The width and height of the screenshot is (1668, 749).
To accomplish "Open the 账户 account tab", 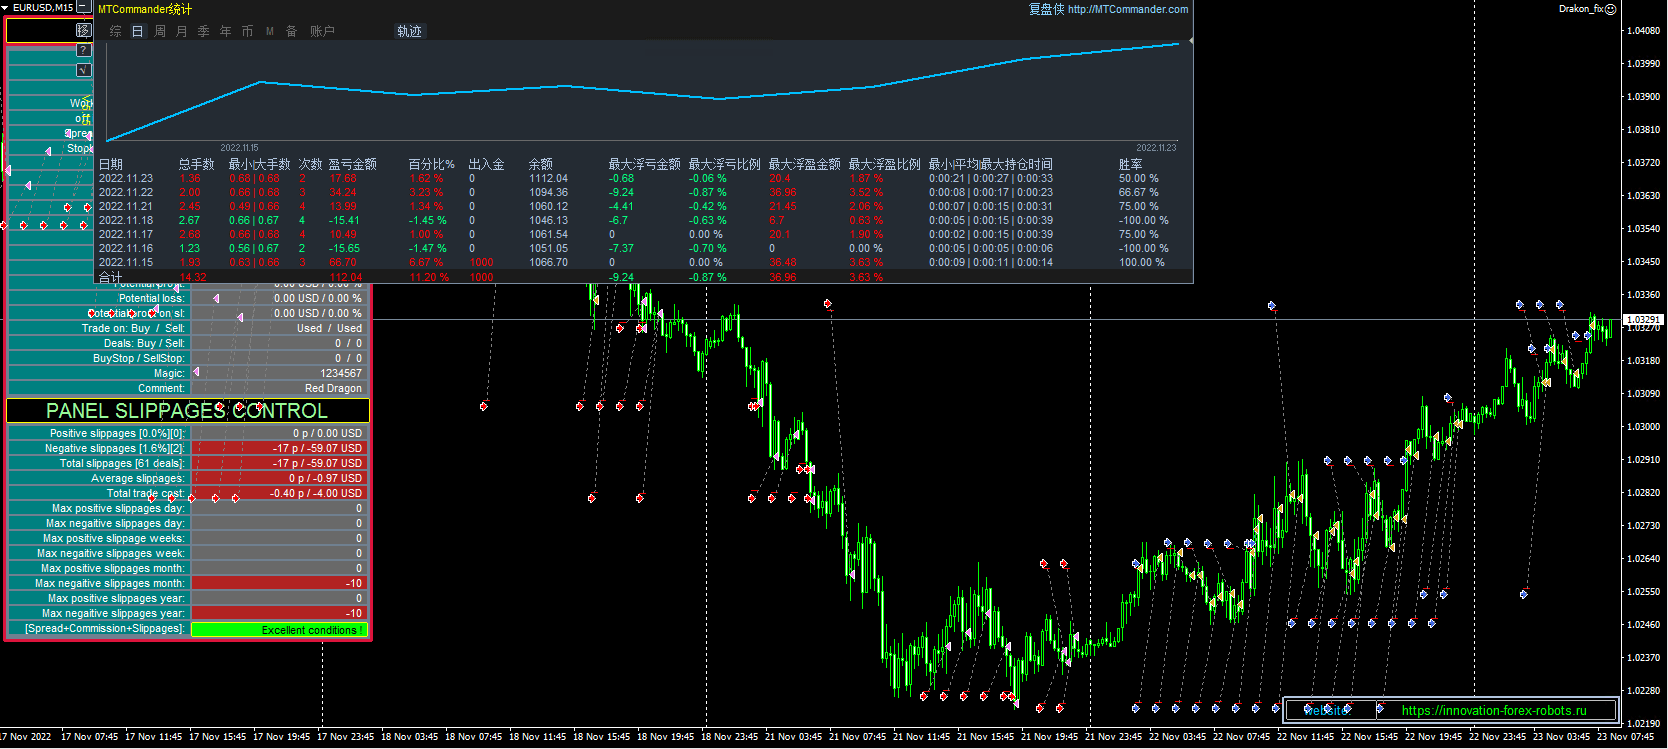I will (322, 31).
